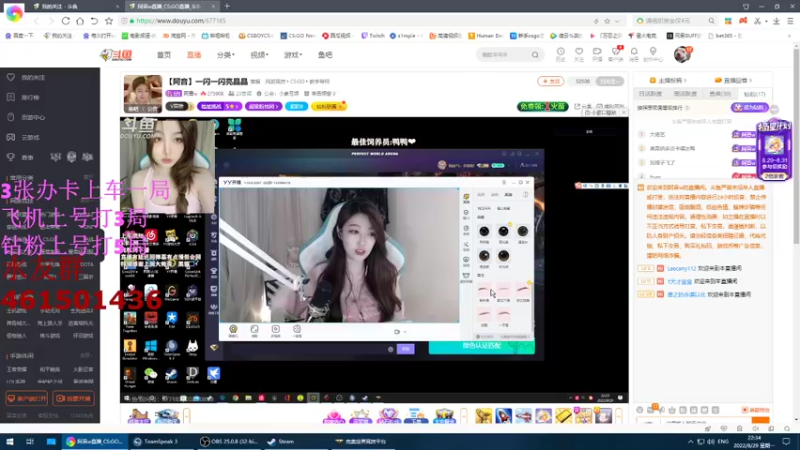This screenshot has width=800, height=450.
Task: Switch to the 钻粉(17) tab
Action: (755, 94)
